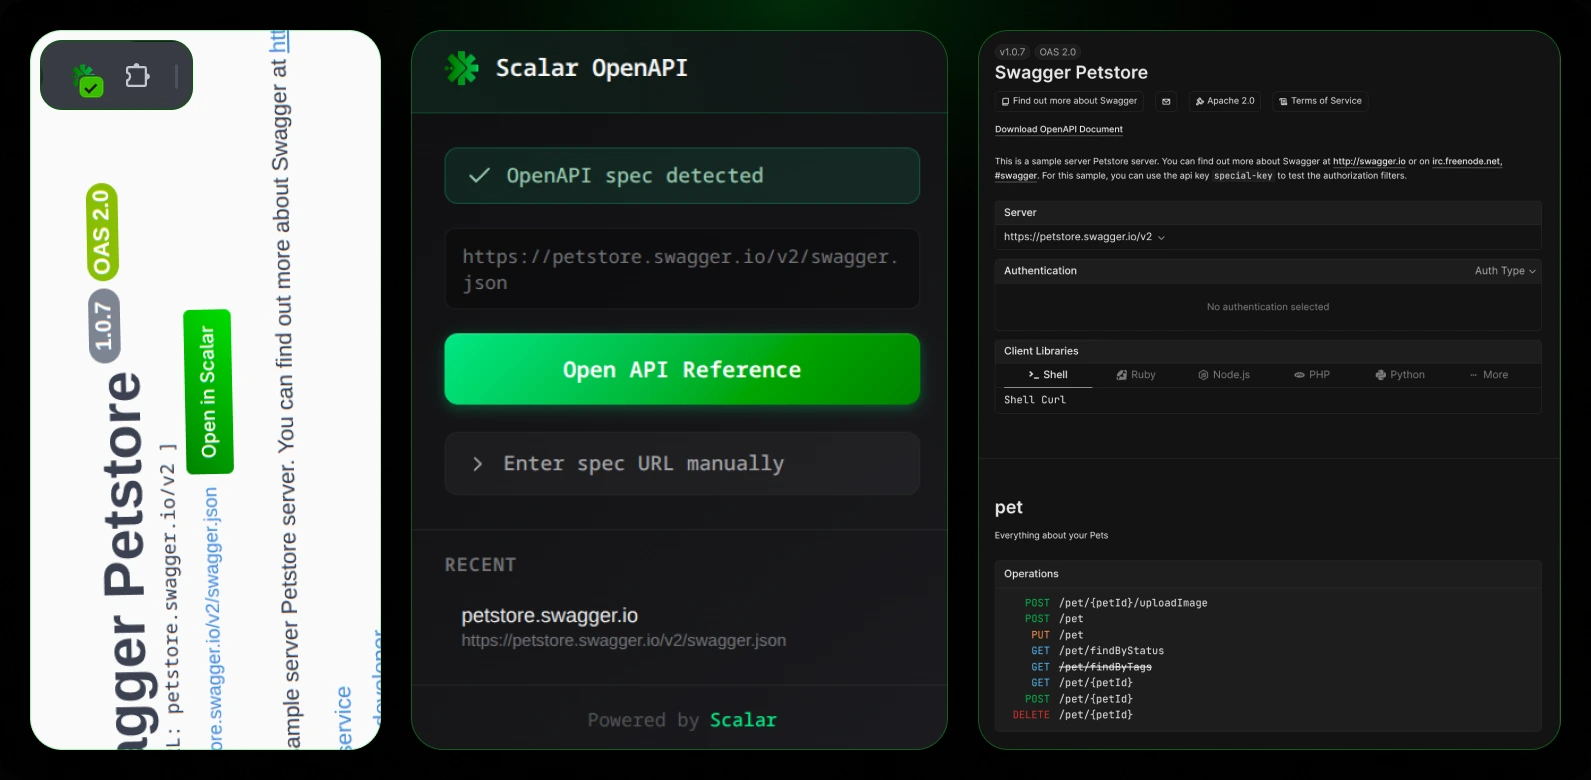
Task: Click the email envelope icon button
Action: [x=1166, y=101]
